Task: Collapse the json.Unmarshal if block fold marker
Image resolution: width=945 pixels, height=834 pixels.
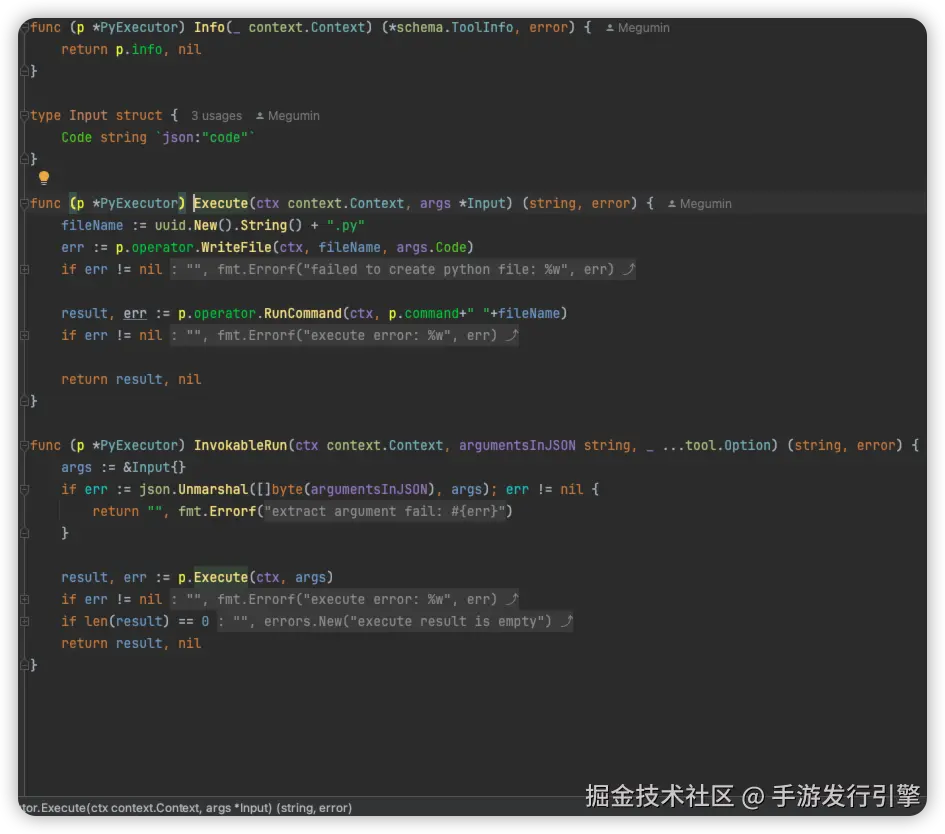Action: (x=25, y=490)
